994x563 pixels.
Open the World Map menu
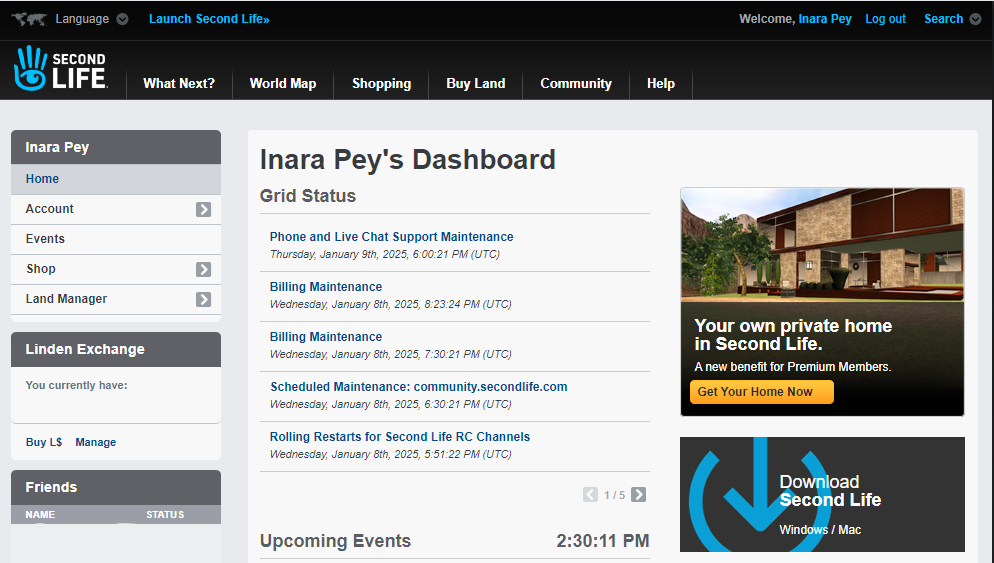[282, 84]
